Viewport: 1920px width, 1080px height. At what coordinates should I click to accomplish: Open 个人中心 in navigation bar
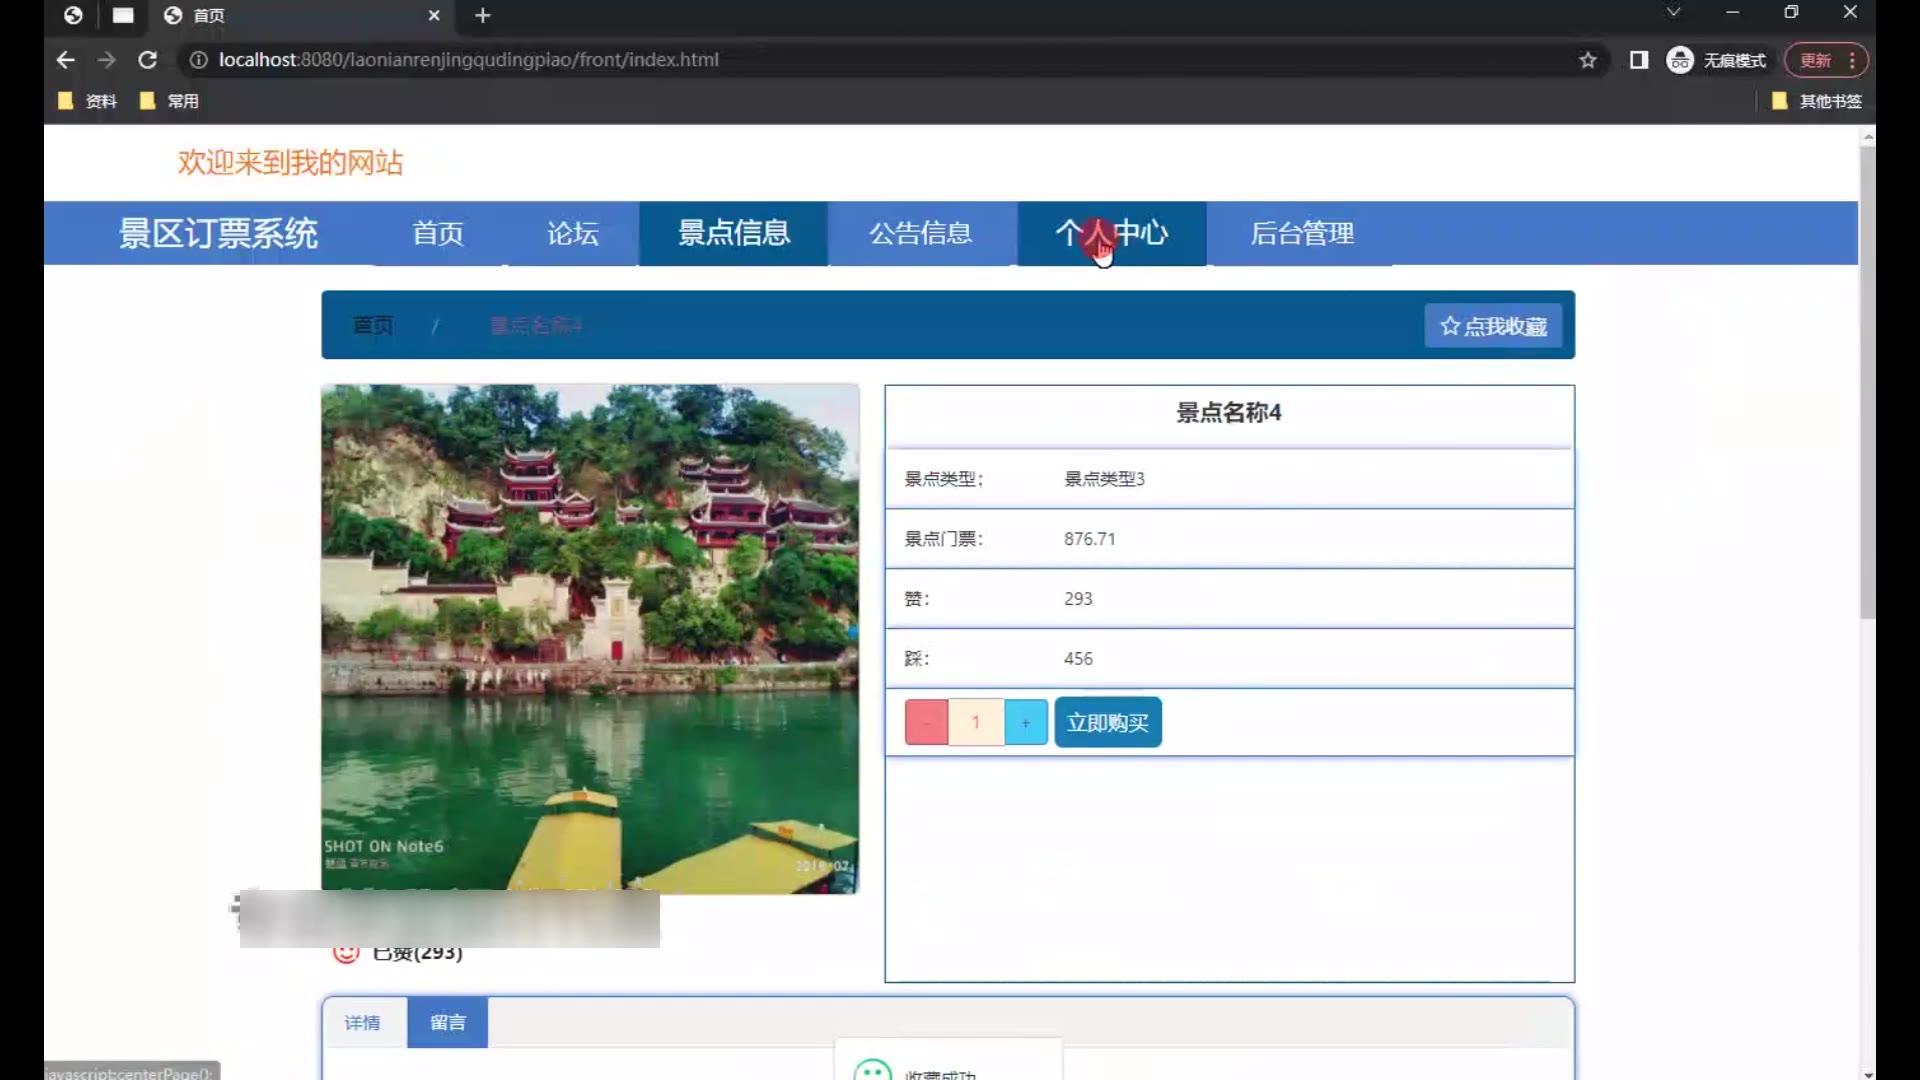pyautogui.click(x=1111, y=233)
